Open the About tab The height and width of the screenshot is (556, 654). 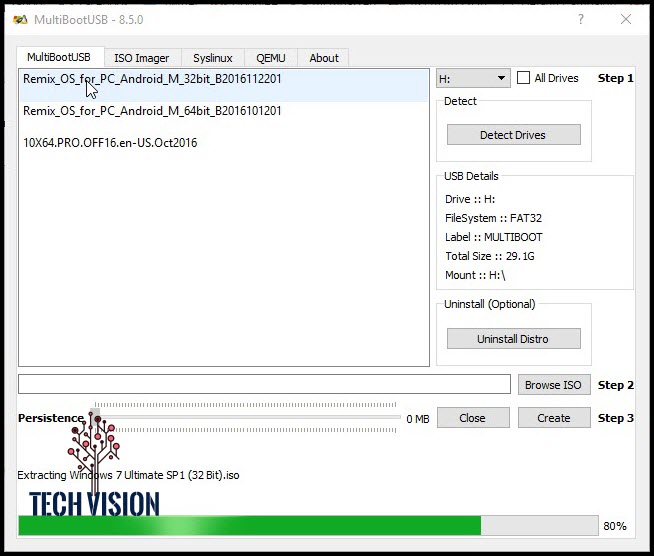click(x=324, y=58)
